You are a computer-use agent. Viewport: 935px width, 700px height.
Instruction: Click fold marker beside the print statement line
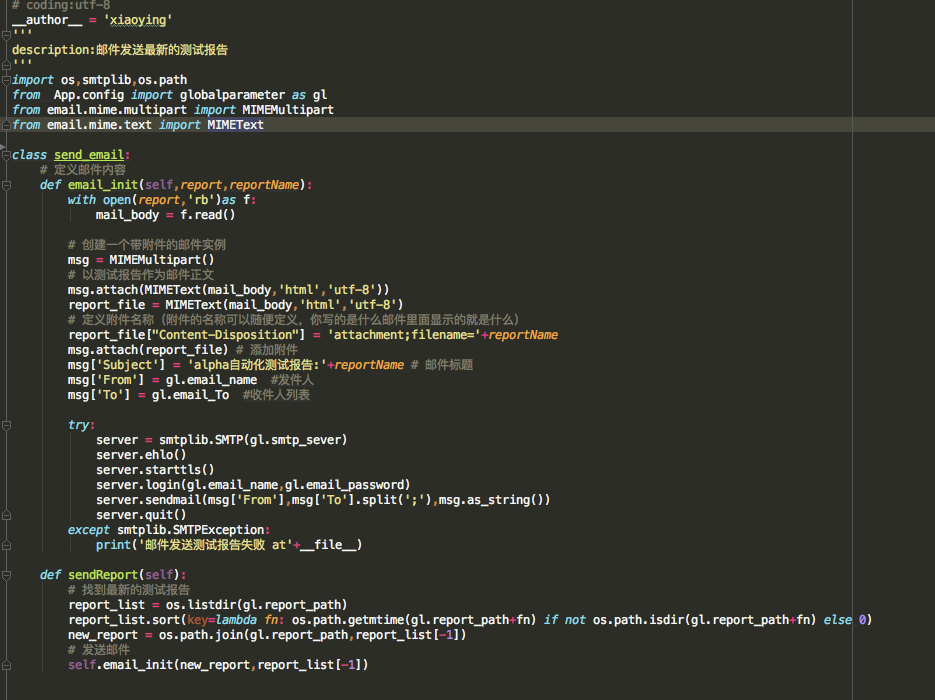click(x=6, y=545)
